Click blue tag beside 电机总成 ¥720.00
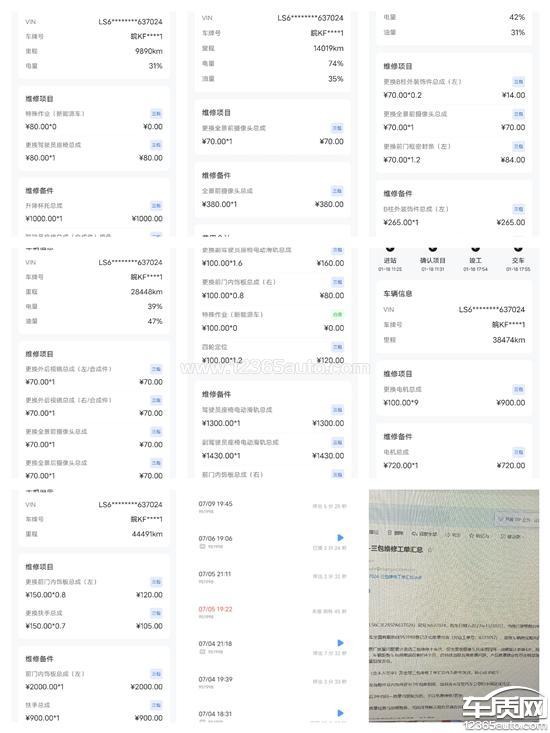 (518, 452)
